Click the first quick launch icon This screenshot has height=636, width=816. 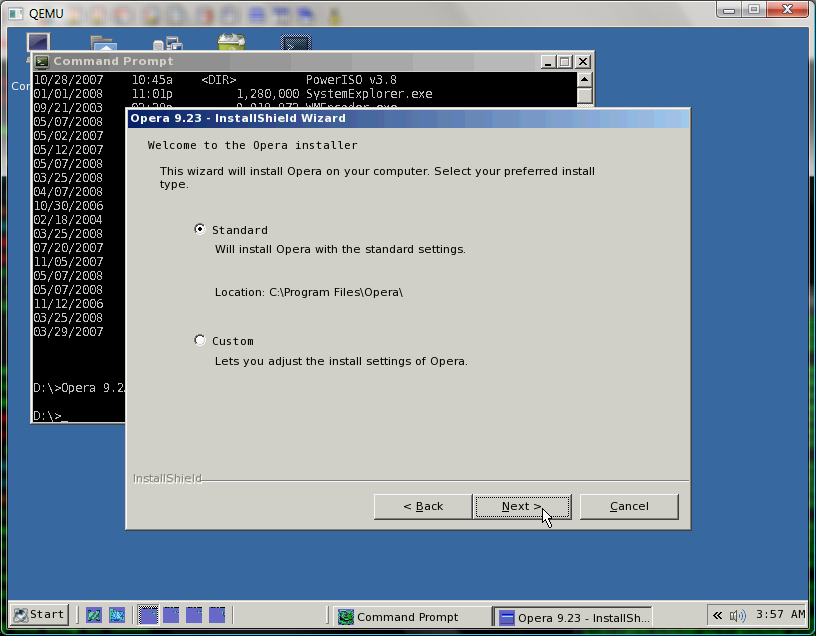point(94,615)
